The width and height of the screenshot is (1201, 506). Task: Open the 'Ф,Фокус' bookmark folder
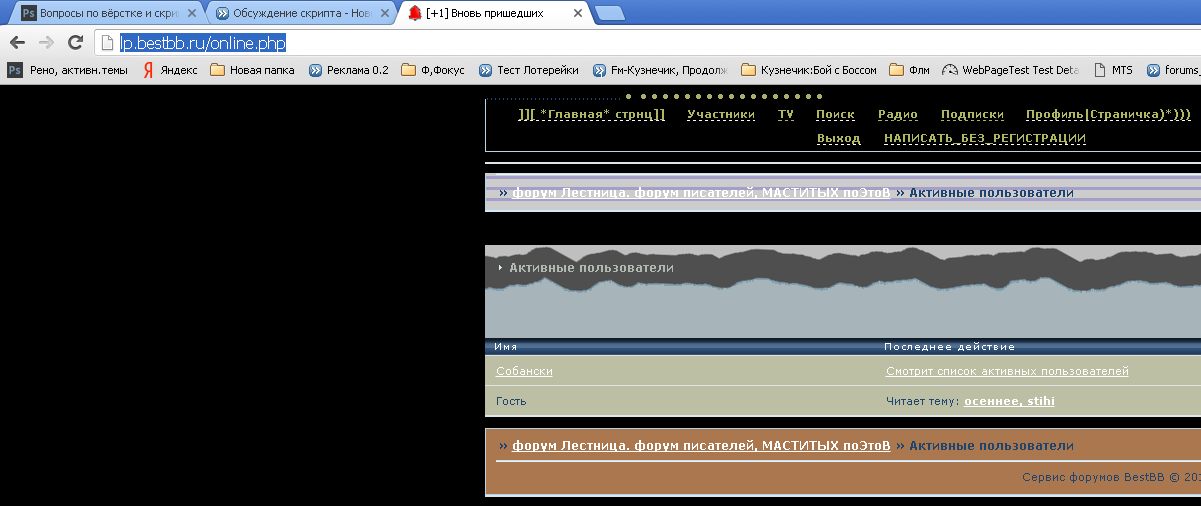point(434,70)
